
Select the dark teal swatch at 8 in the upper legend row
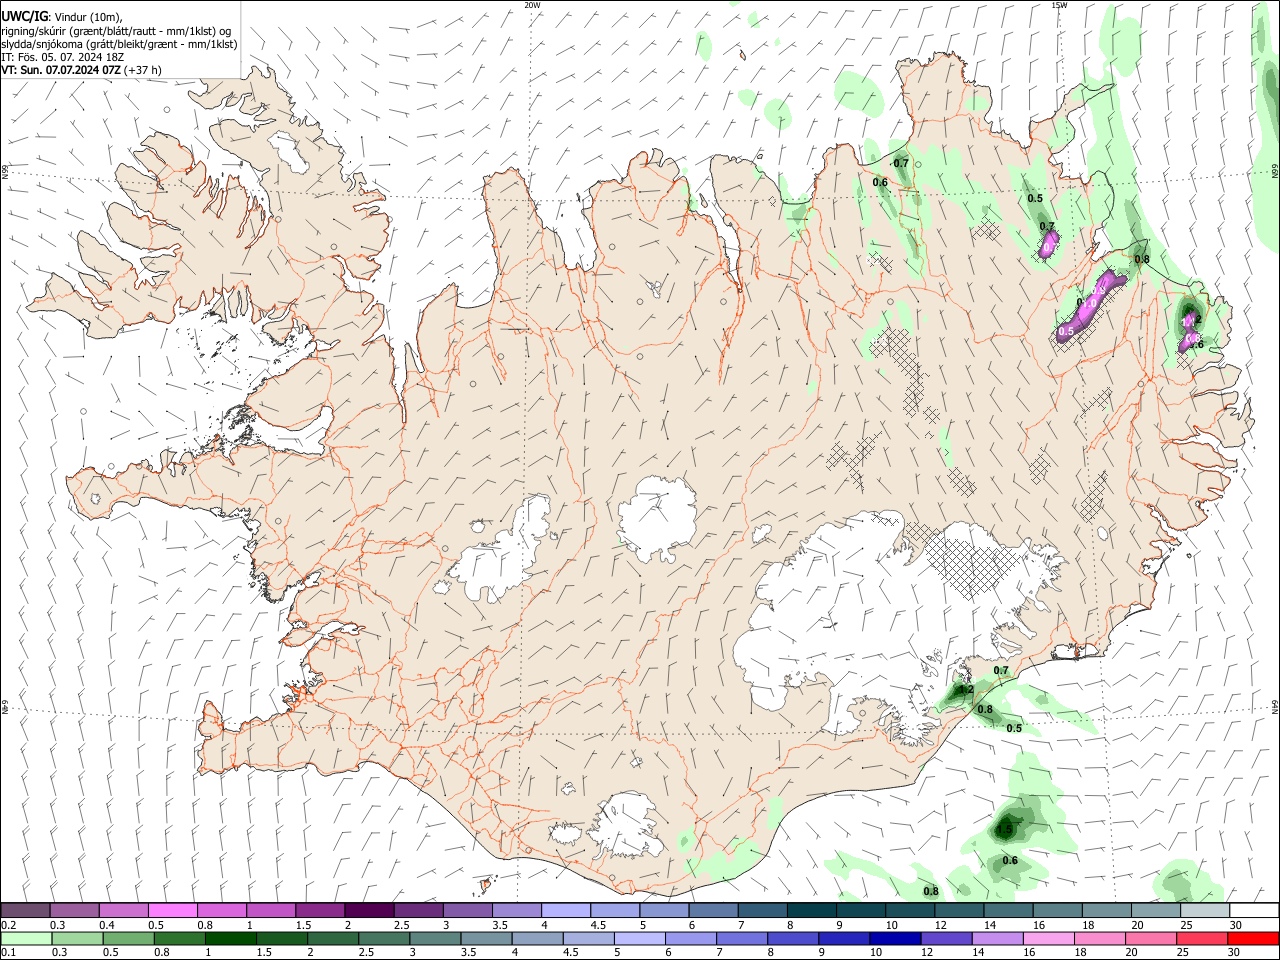coord(812,910)
